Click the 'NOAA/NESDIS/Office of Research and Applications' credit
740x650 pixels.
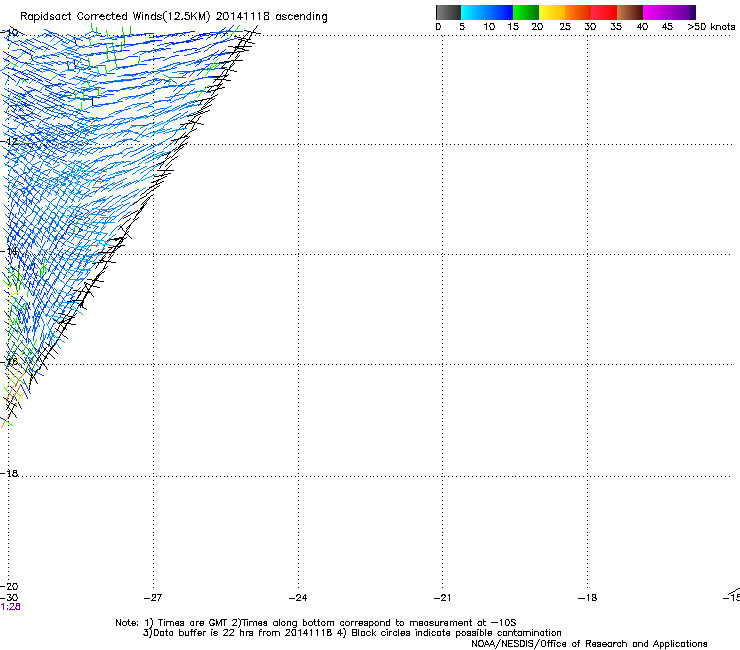[589, 644]
